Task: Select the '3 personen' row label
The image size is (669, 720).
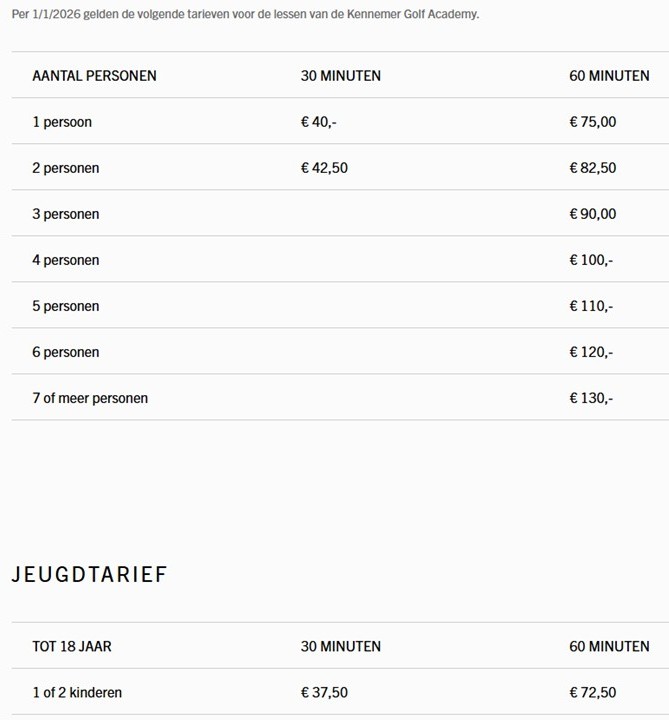Action: point(66,214)
